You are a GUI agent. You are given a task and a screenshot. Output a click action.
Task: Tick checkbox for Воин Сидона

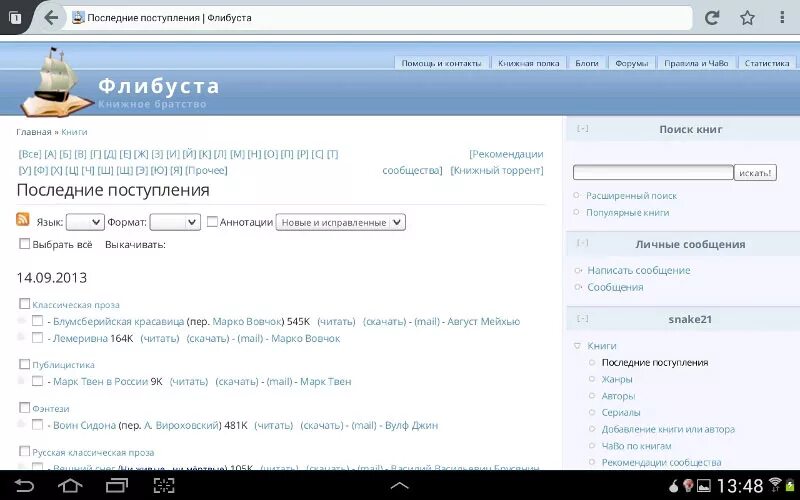pos(37,424)
